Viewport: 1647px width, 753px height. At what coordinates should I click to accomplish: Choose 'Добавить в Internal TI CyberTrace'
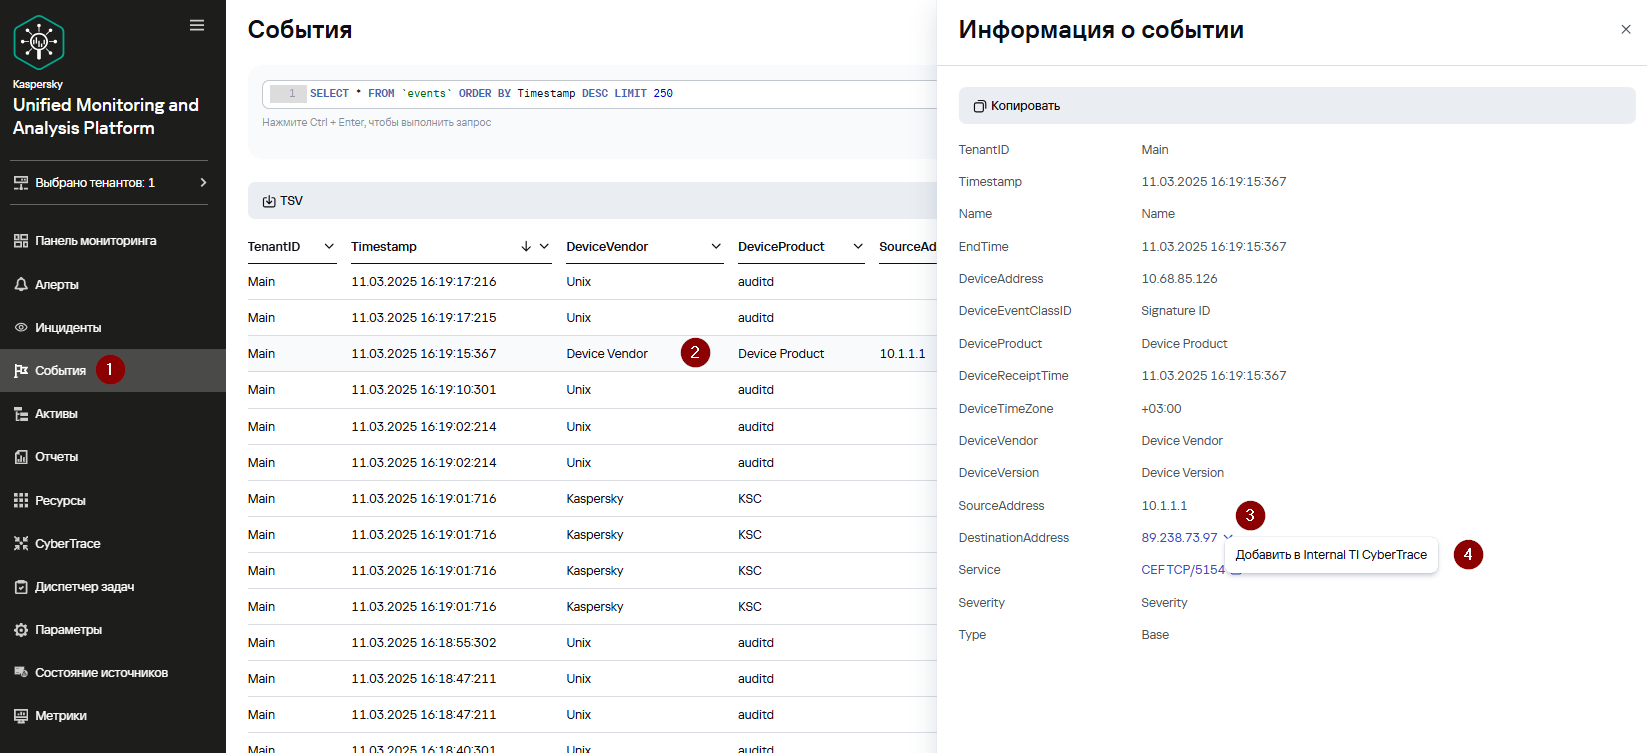coord(1331,555)
